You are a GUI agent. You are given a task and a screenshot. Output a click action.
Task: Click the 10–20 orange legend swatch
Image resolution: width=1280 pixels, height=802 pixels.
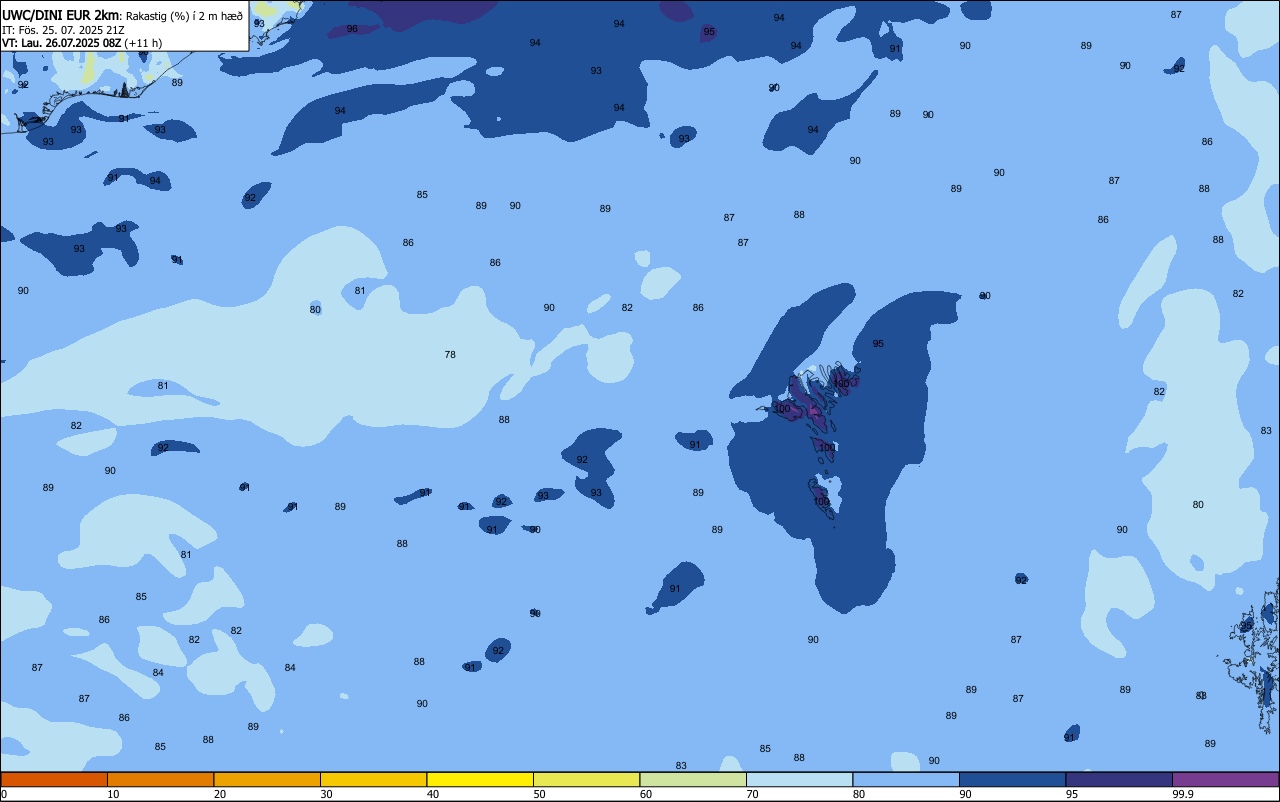[160, 779]
